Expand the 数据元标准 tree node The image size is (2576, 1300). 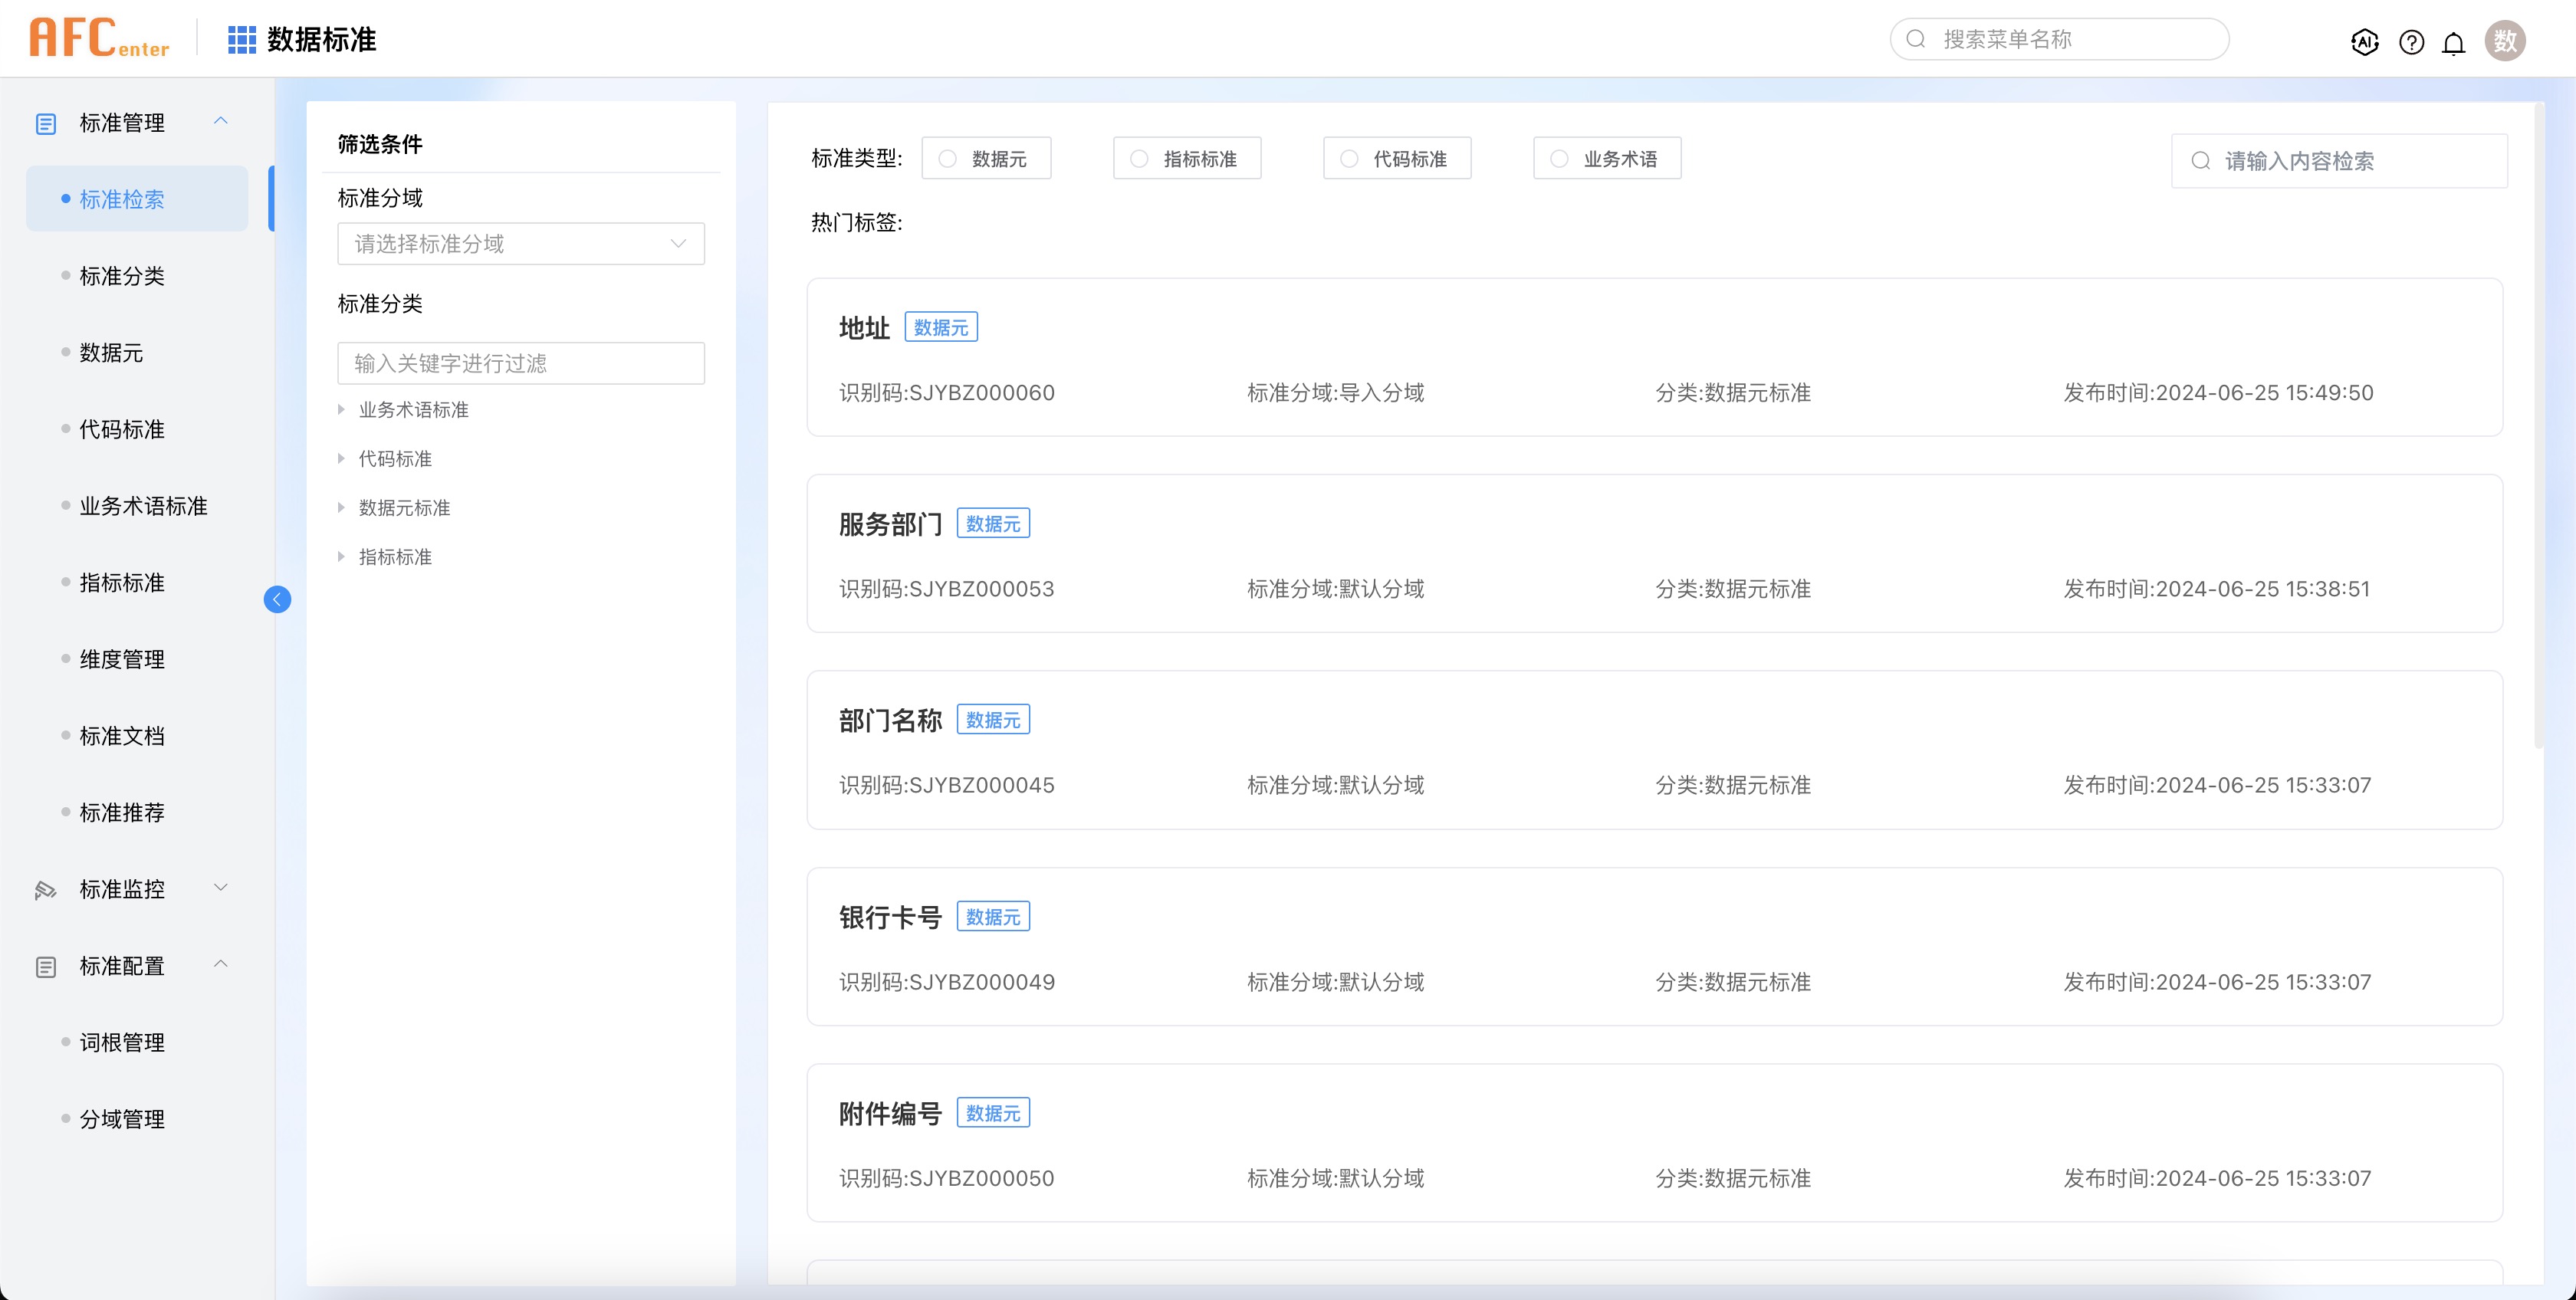pyautogui.click(x=341, y=508)
